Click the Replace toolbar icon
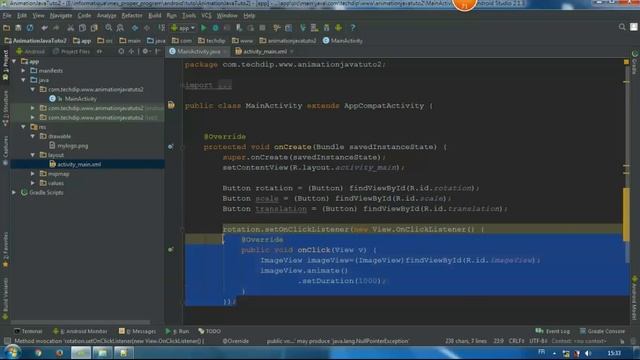Image resolution: width=640 pixels, height=360 pixels. [x=120, y=28]
